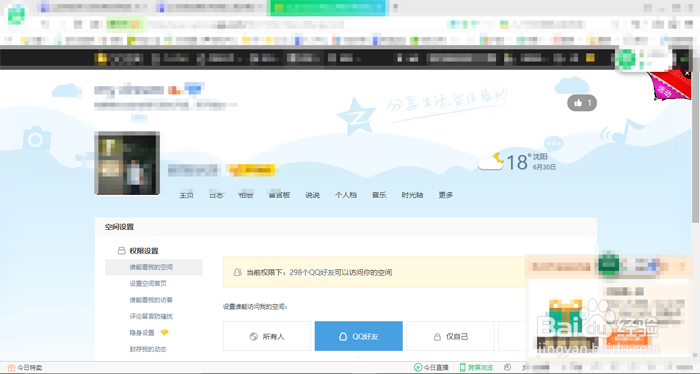Click the profile avatar photo
The height and width of the screenshot is (374, 700).
128,163
